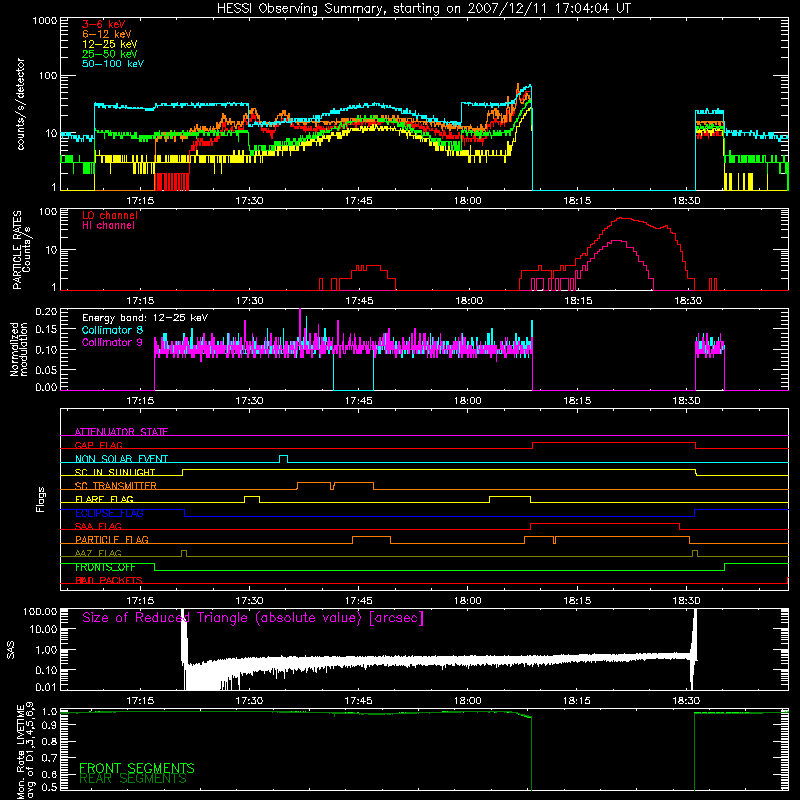Click the "LO channel" legend label
This screenshot has width=800, height=800.
[110, 215]
